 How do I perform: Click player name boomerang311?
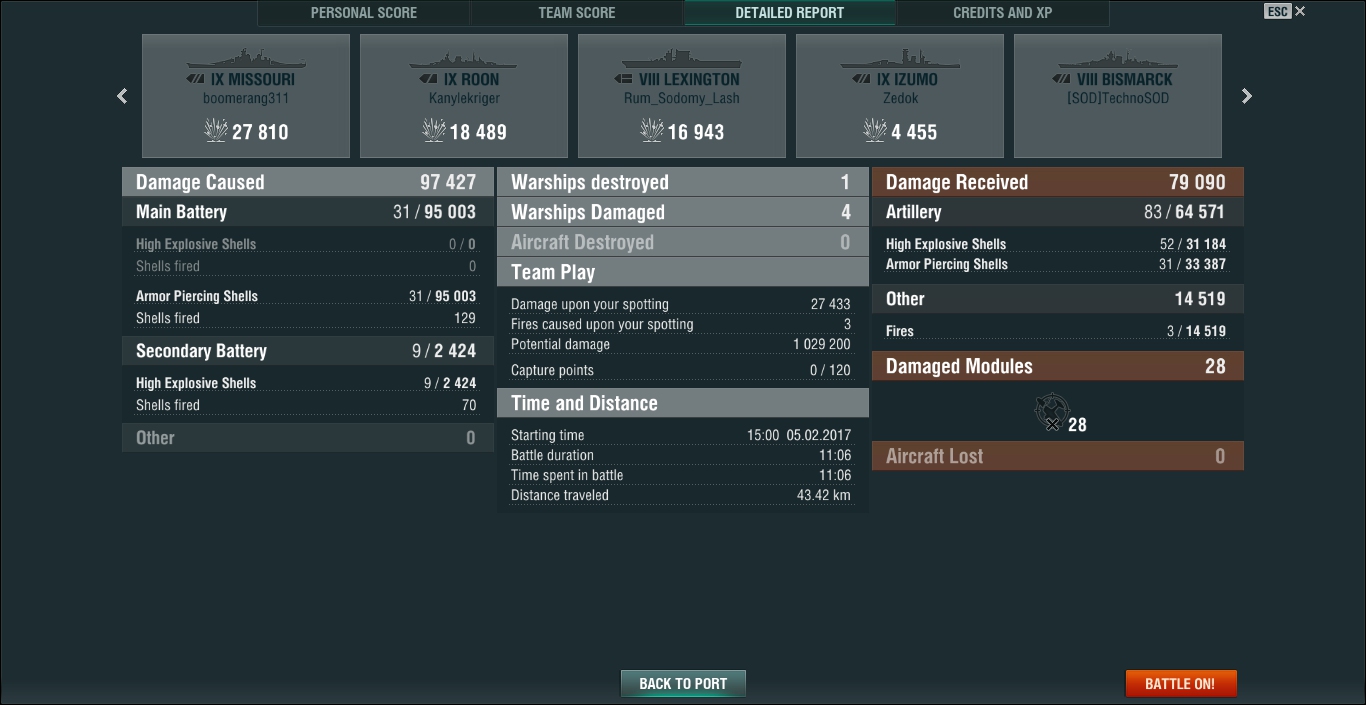click(x=246, y=98)
